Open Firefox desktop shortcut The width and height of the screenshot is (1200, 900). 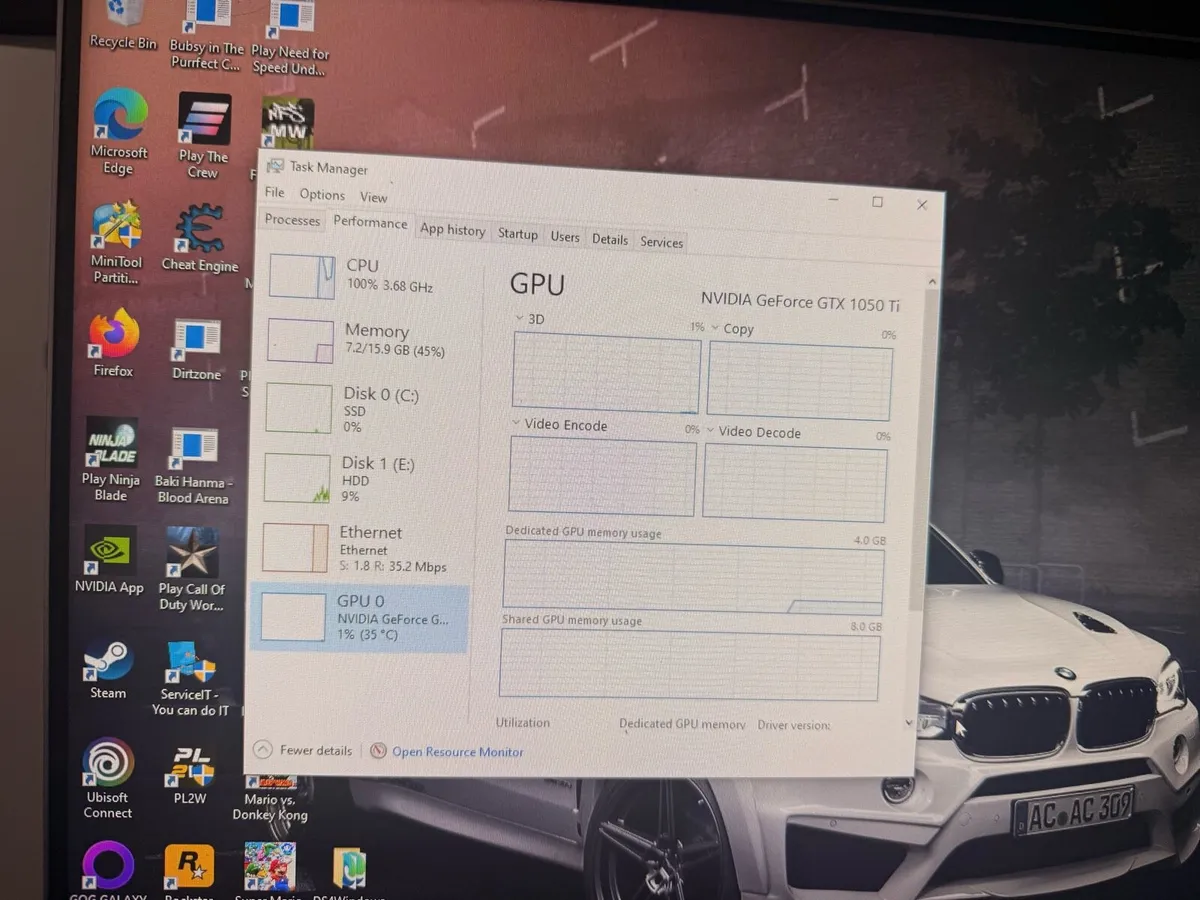pyautogui.click(x=113, y=343)
